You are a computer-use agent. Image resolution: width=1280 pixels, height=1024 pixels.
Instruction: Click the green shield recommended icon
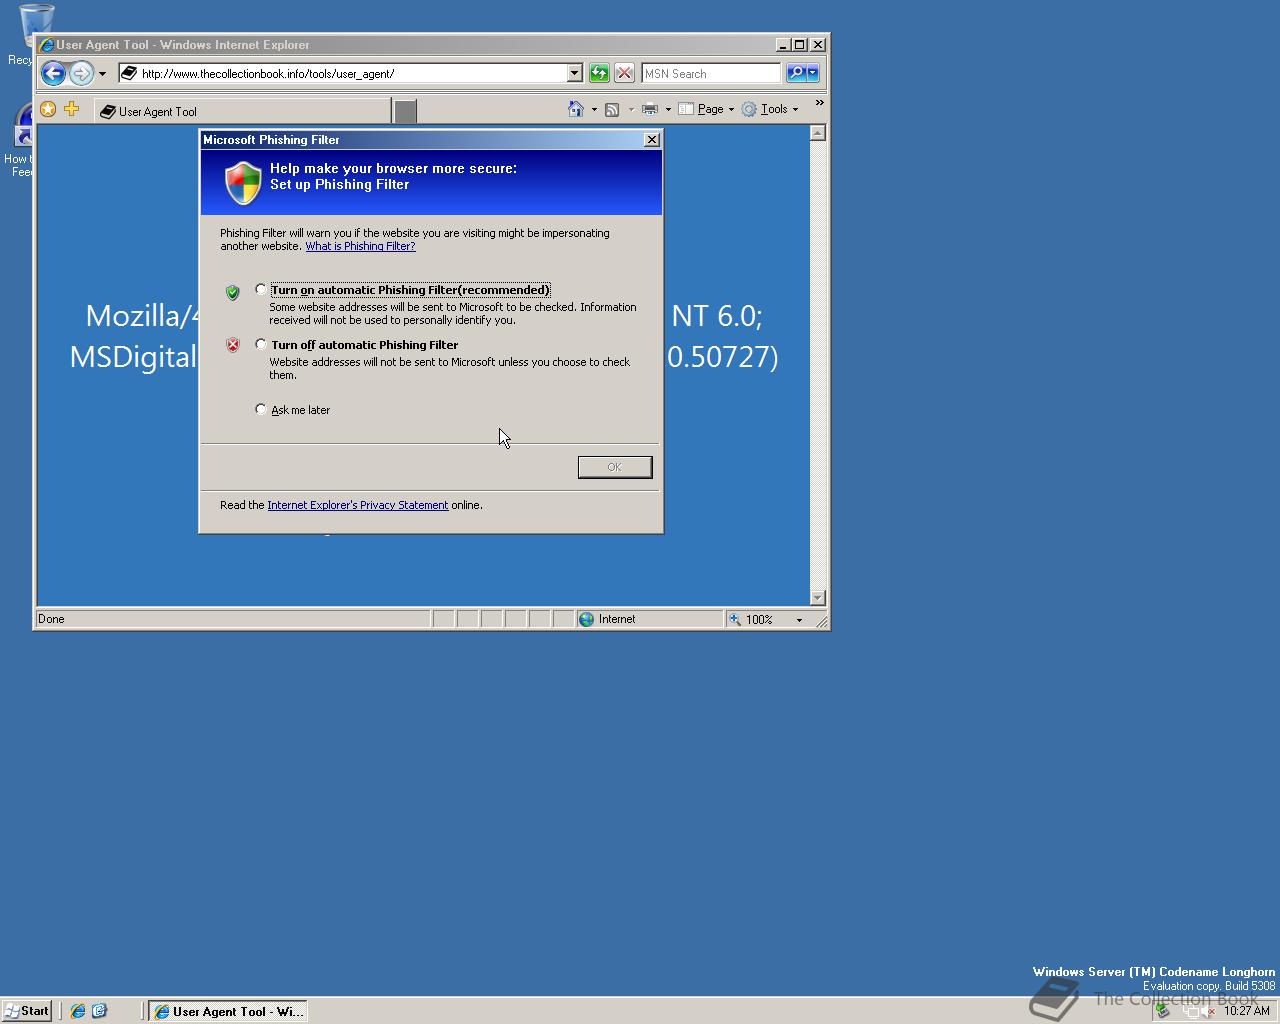[233, 292]
